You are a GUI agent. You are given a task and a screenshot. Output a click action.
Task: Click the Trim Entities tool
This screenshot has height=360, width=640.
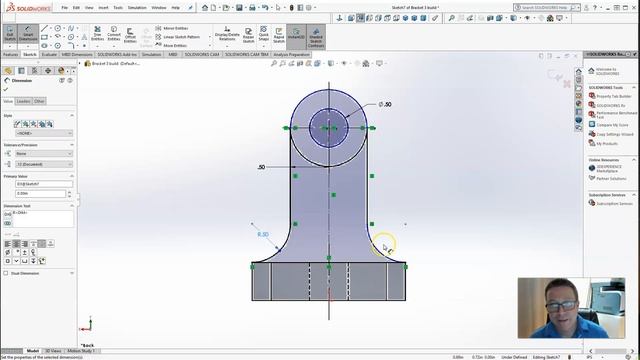point(98,33)
